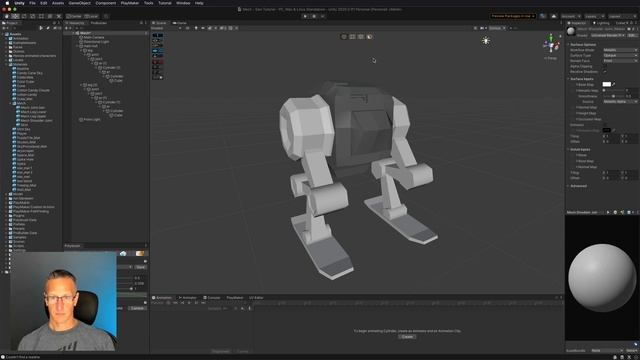The height and width of the screenshot is (360, 640).
Task: Select the Scale tool in toolbar
Action: (33, 16)
